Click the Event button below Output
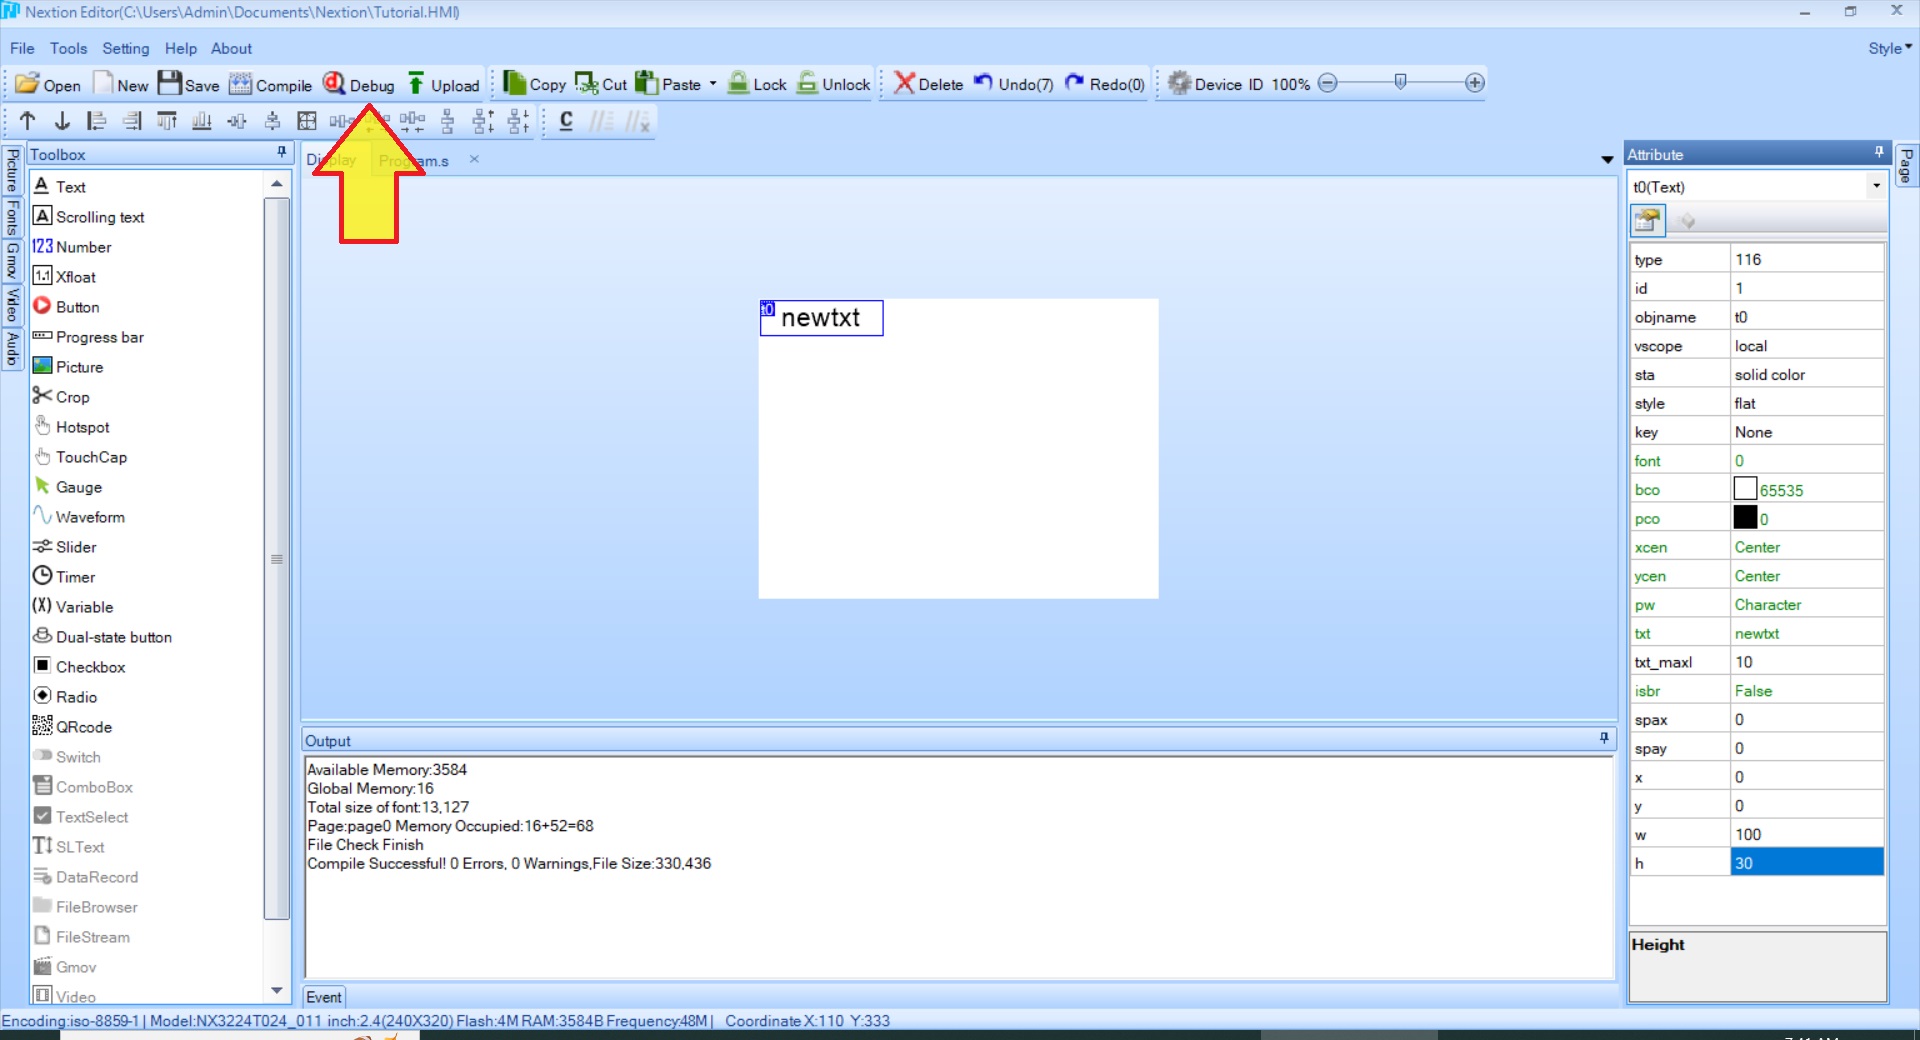 [323, 997]
